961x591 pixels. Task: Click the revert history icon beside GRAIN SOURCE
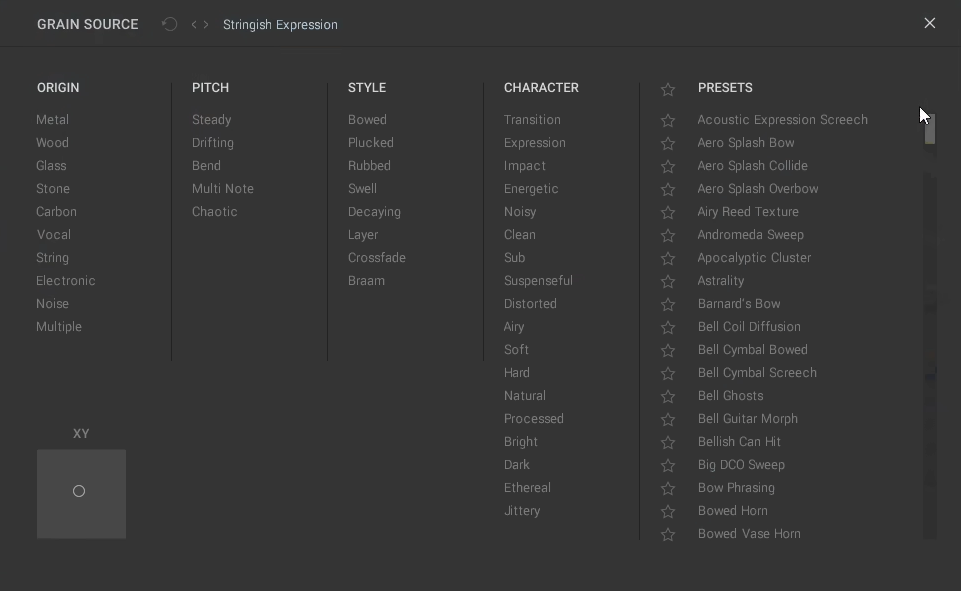pyautogui.click(x=169, y=23)
